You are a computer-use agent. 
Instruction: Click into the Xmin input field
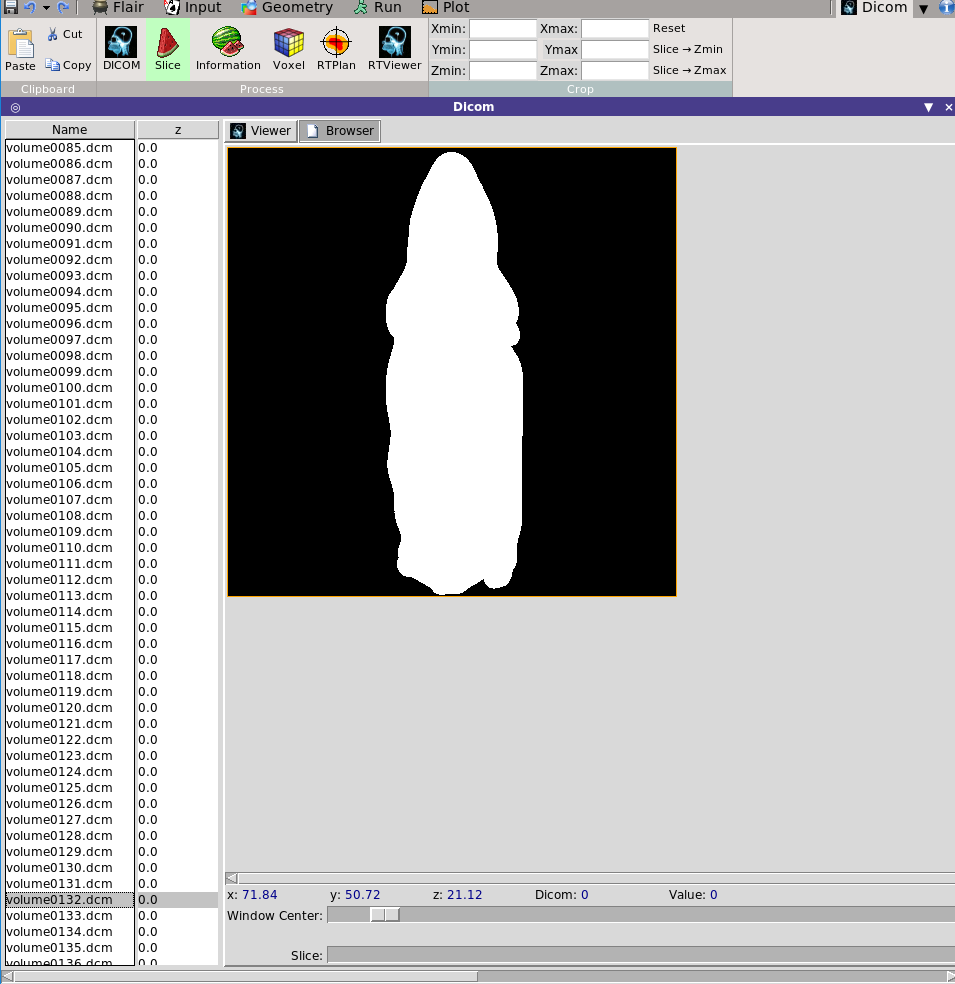pyautogui.click(x=503, y=29)
